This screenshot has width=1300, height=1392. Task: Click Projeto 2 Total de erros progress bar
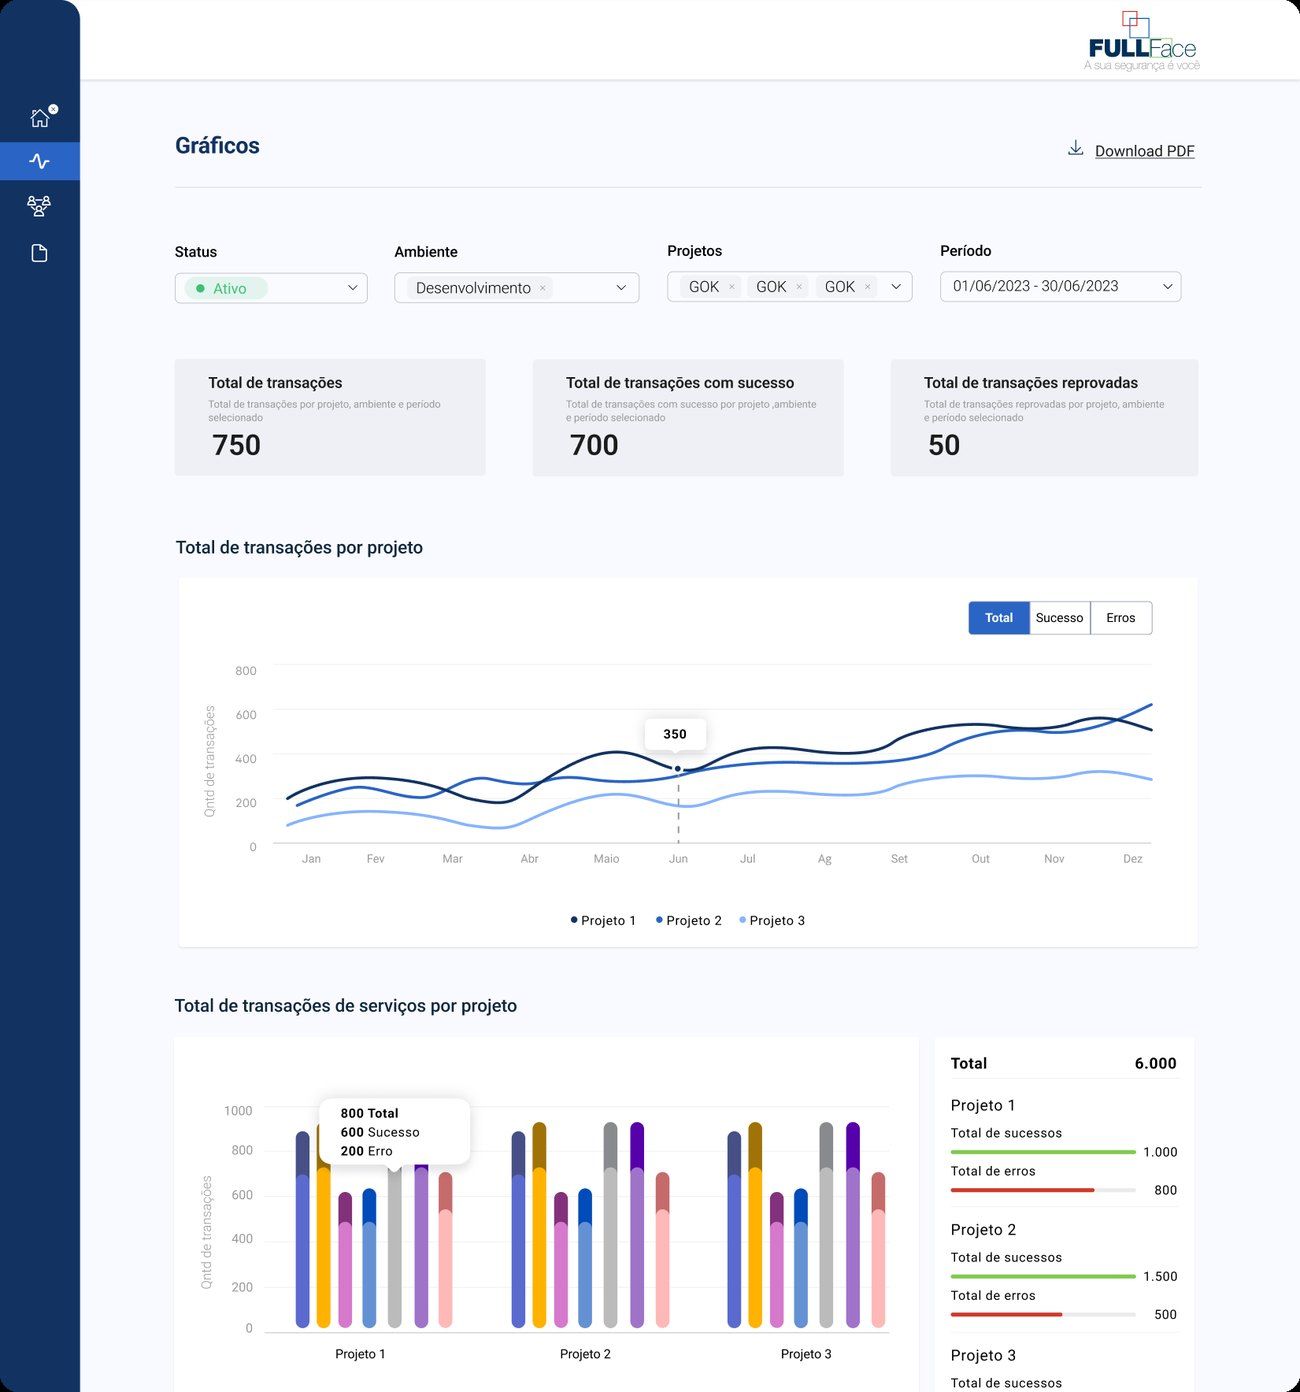[x=1043, y=1314]
